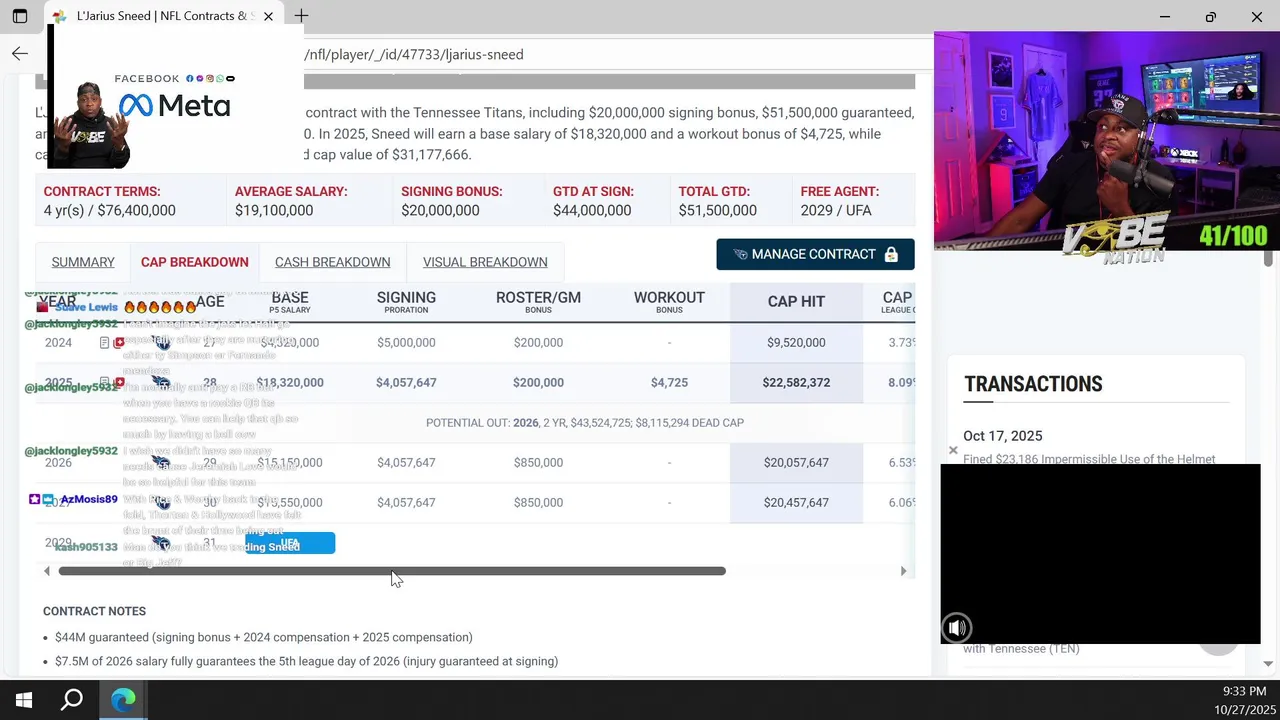Click the table's horizontal scrollbar thumb
Image resolution: width=1280 pixels, height=720 pixels.
(x=392, y=571)
